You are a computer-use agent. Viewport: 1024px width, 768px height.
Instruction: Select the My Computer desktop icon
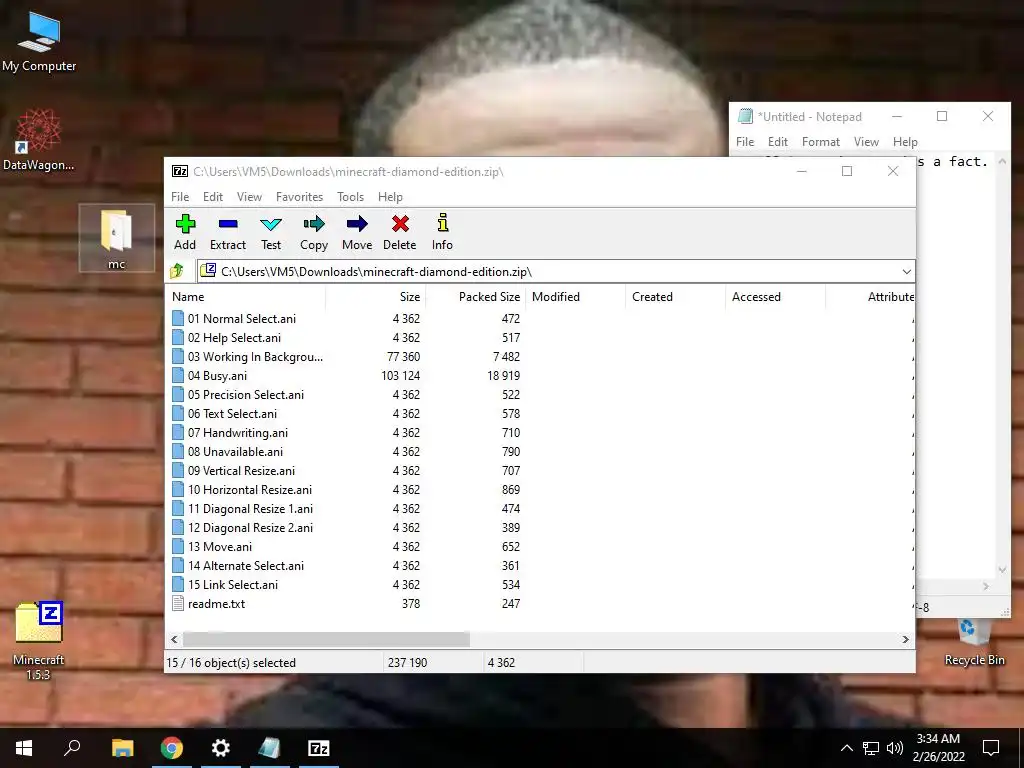coord(39,42)
